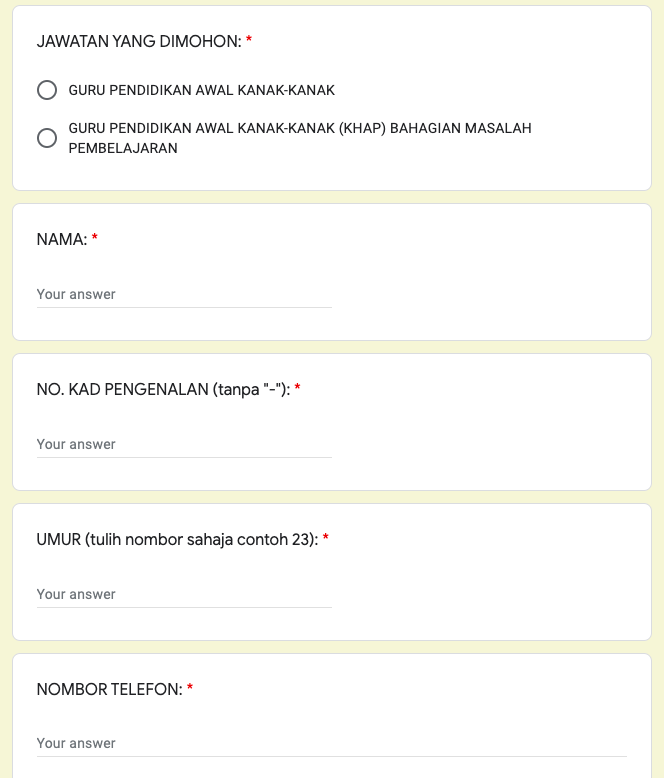Click the required asterisk next to NAMA

tap(95, 240)
